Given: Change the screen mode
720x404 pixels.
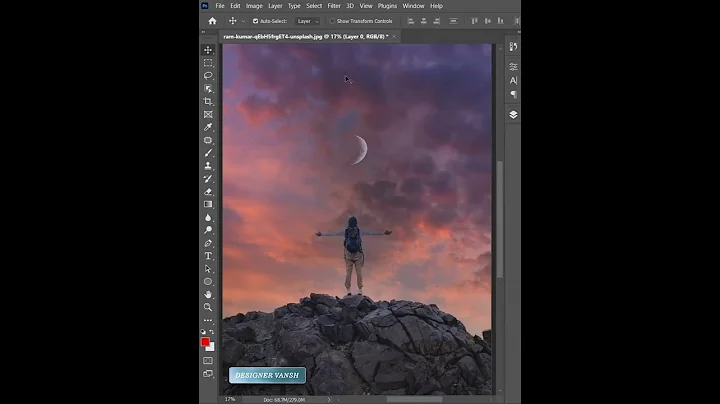Looking at the screenshot, I should (x=208, y=373).
